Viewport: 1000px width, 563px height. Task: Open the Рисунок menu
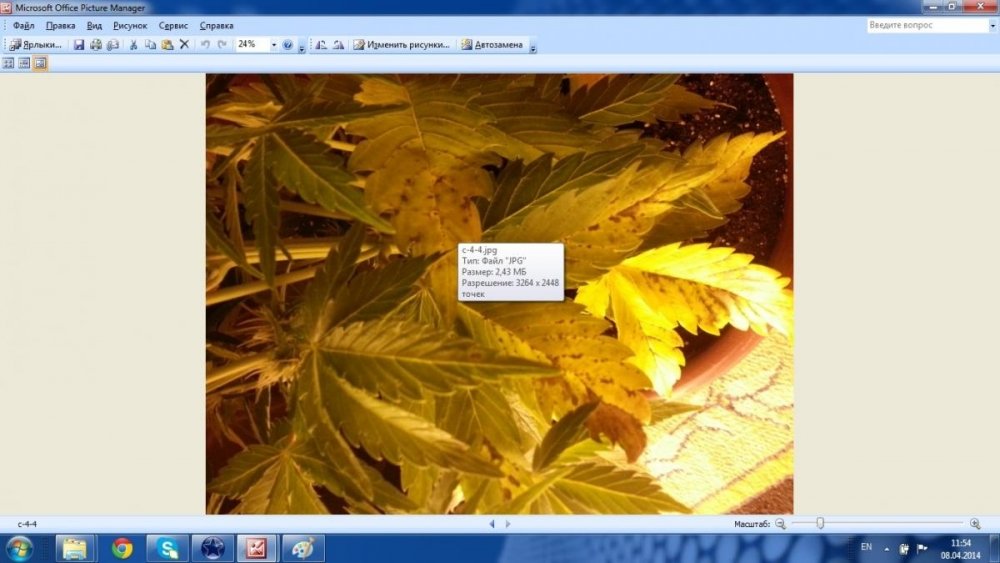pyautogui.click(x=130, y=26)
